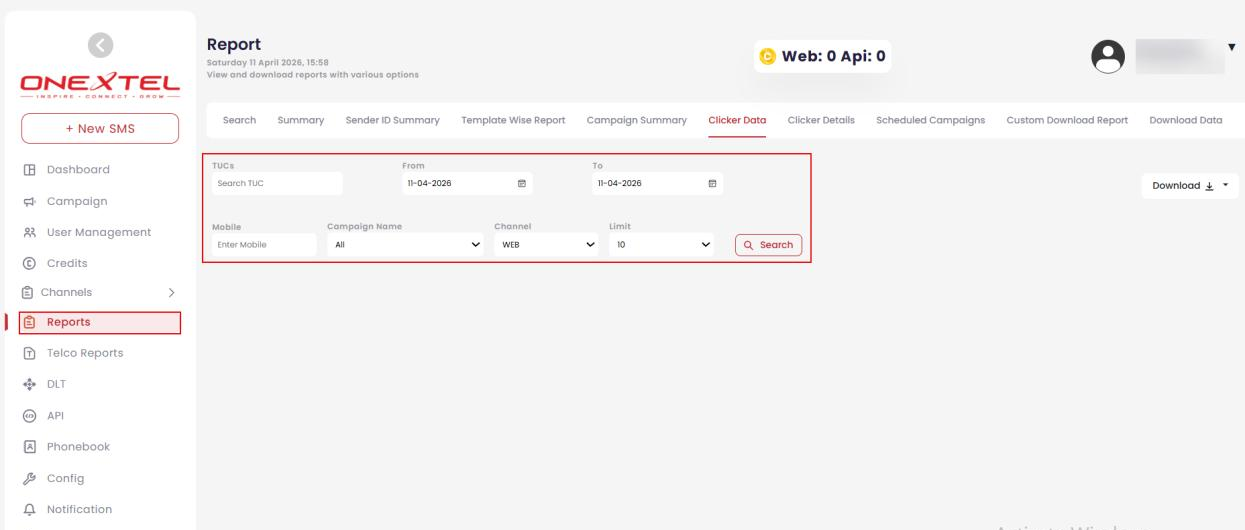Open the Download dropdown button
Viewport: 1245px width, 530px height.
pyautogui.click(x=1190, y=185)
